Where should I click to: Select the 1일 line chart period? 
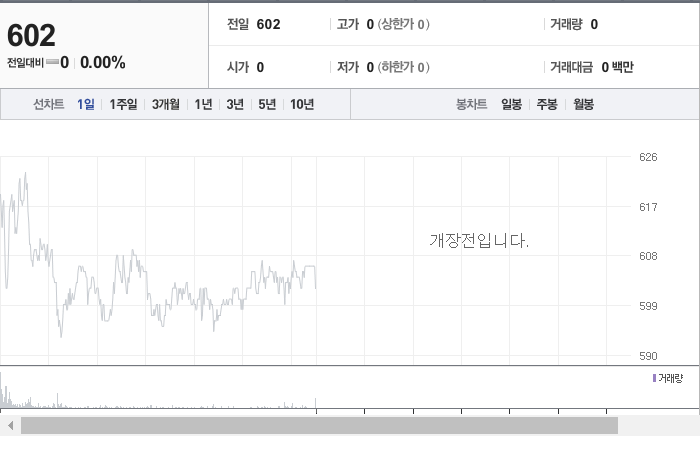[x=86, y=104]
